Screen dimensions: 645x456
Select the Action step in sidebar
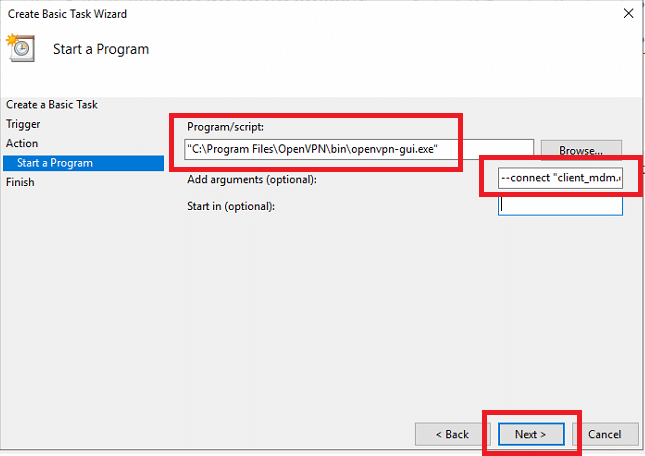click(x=22, y=144)
